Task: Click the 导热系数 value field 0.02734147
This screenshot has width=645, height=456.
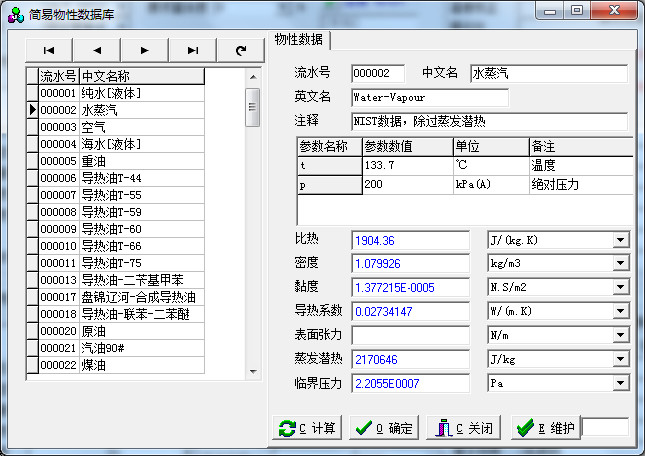Action: pos(410,311)
